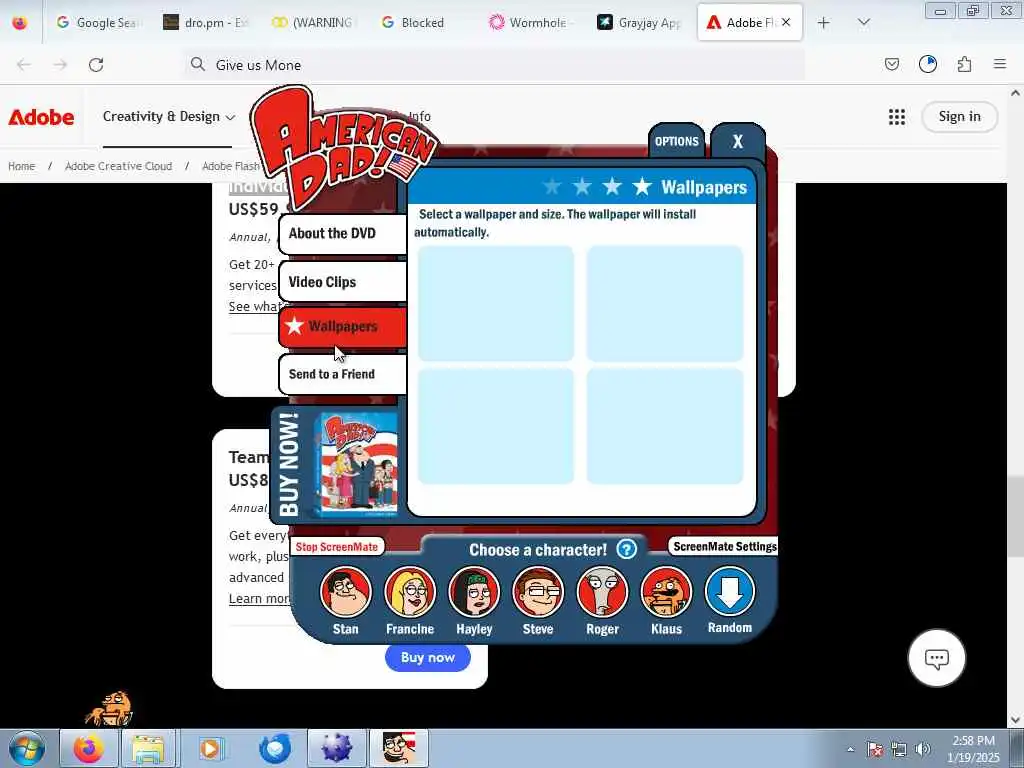Switch to the Google Search tab

(98, 23)
